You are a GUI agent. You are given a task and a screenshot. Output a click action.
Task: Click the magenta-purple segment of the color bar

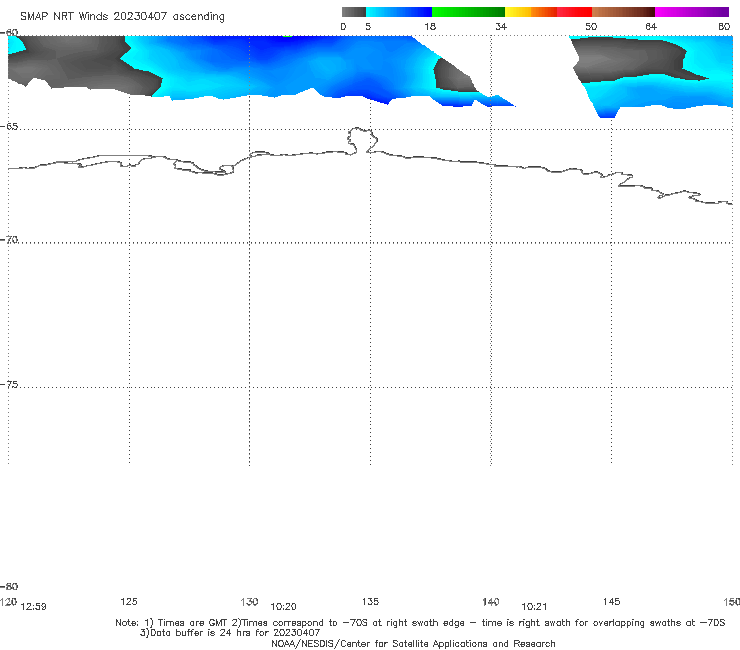click(692, 12)
